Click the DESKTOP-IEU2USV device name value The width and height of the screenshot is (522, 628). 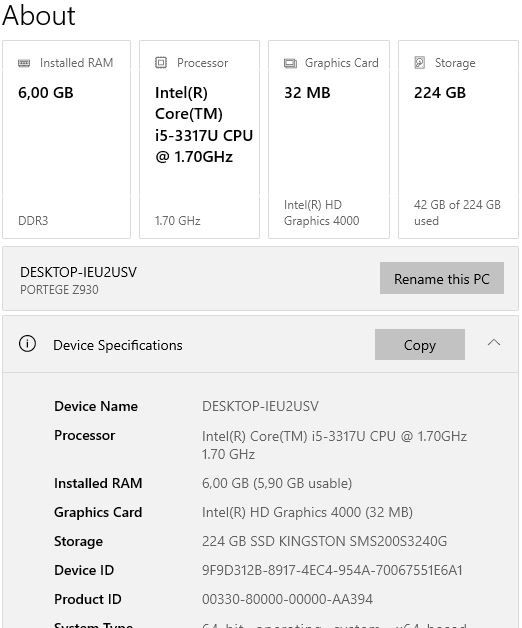tap(260, 406)
